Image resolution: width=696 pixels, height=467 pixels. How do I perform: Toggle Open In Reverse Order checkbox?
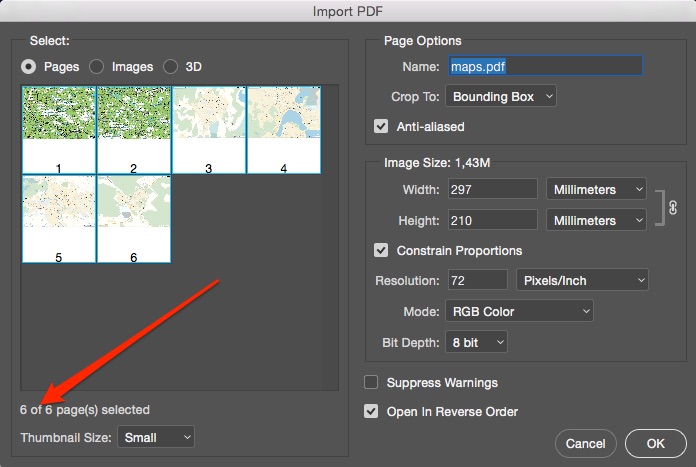coord(372,411)
